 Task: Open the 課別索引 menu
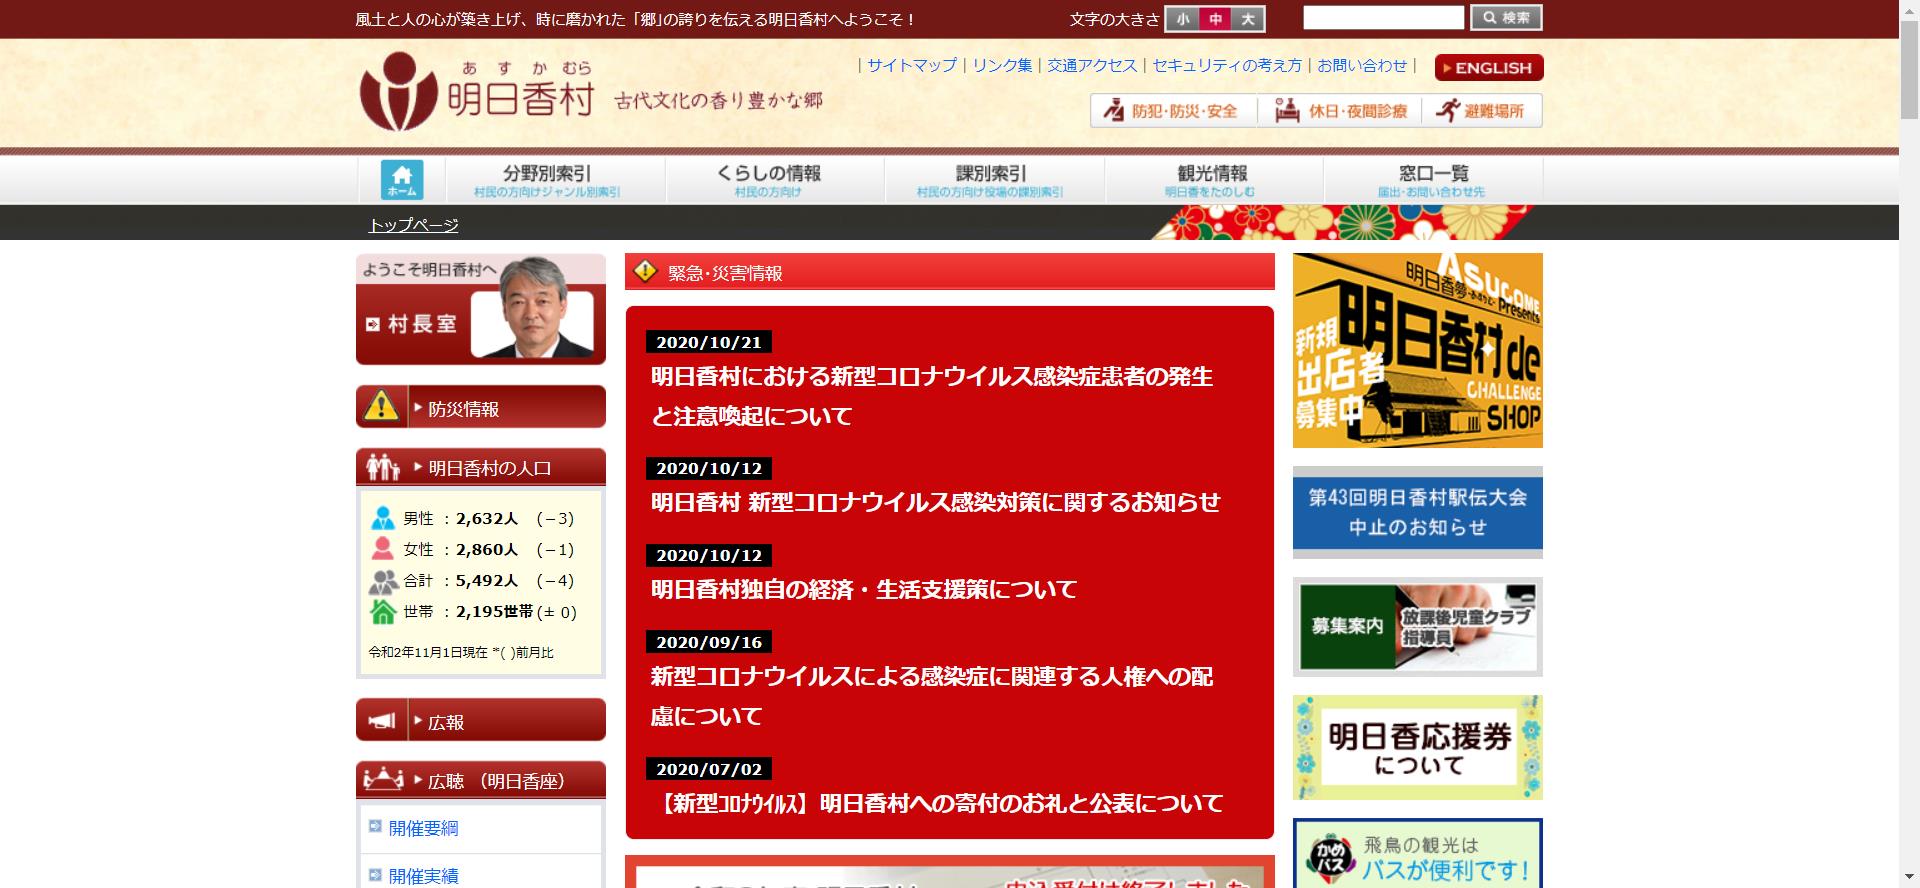point(994,180)
